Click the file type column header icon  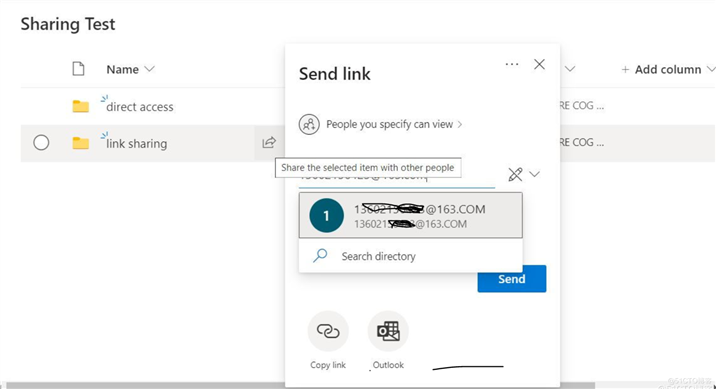[79, 69]
